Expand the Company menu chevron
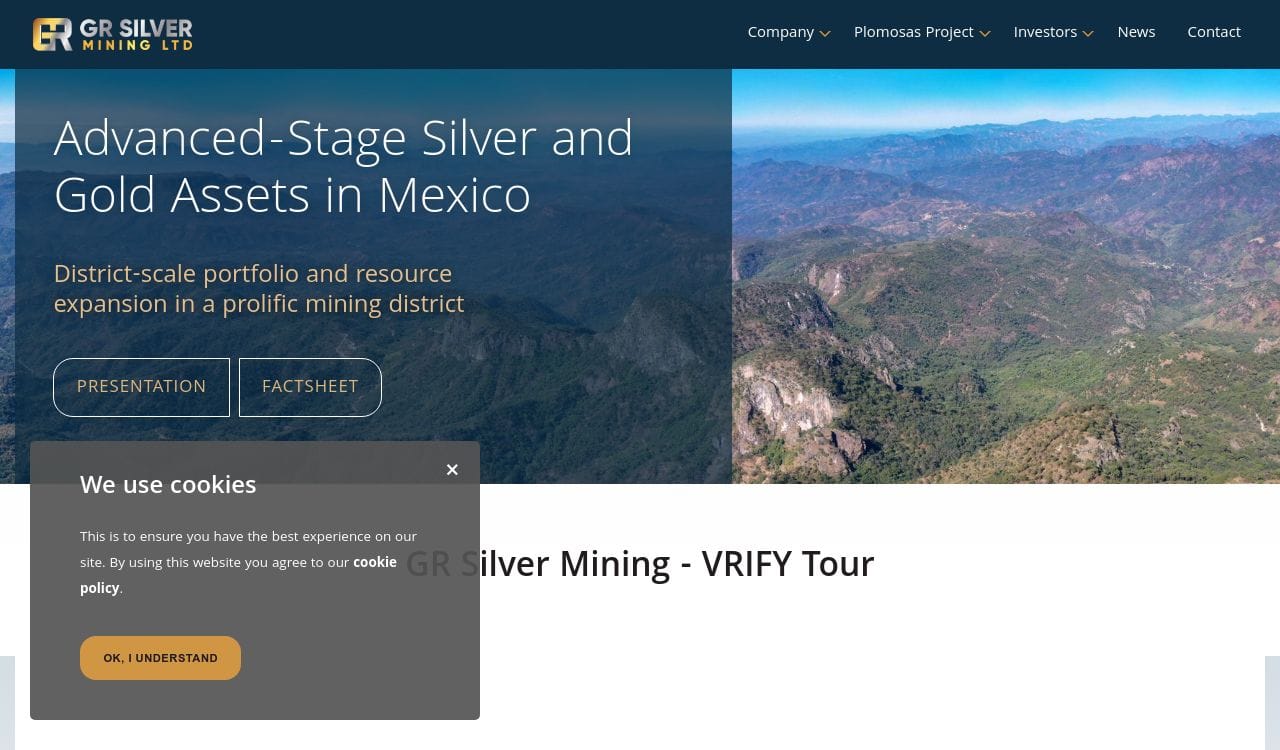The image size is (1280, 750). [x=825, y=34]
